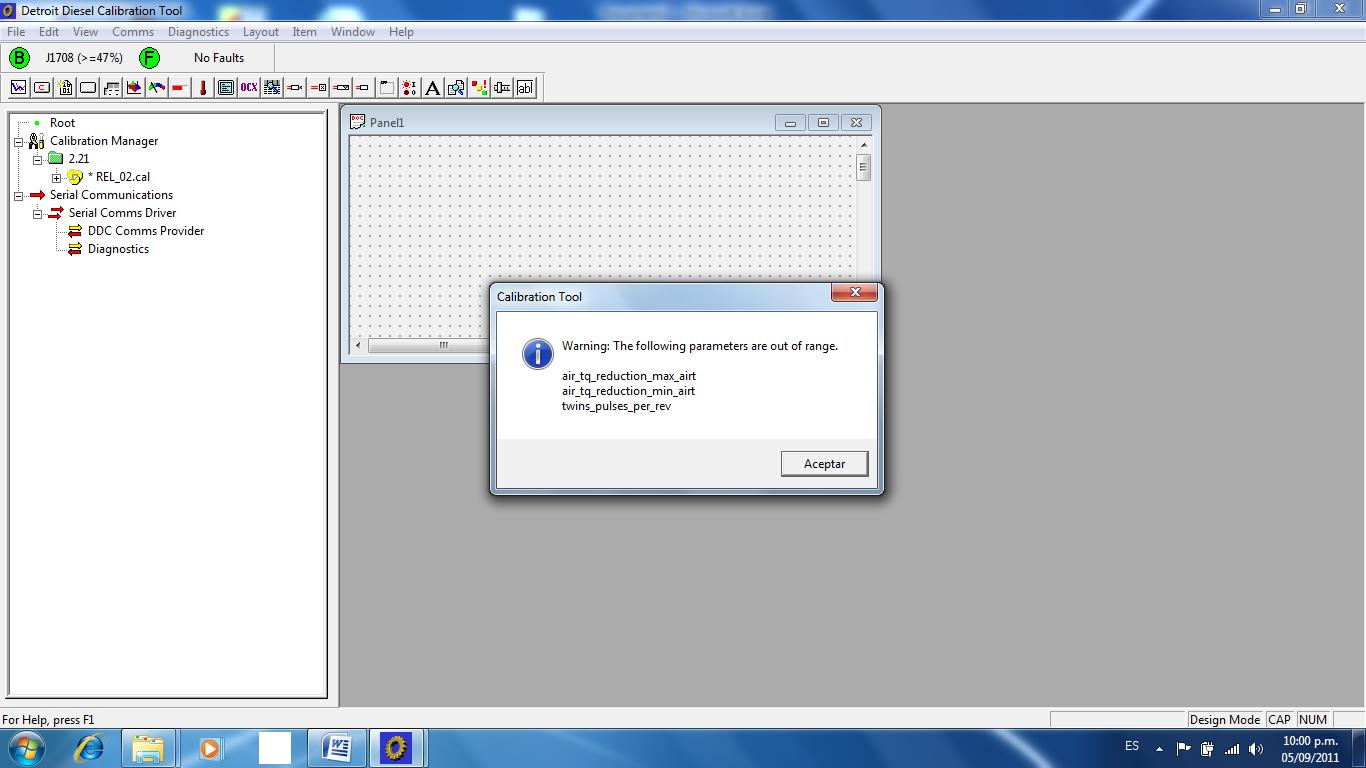The height and width of the screenshot is (768, 1366).
Task: Select the blank rectangle panel tool
Action: 88,88
